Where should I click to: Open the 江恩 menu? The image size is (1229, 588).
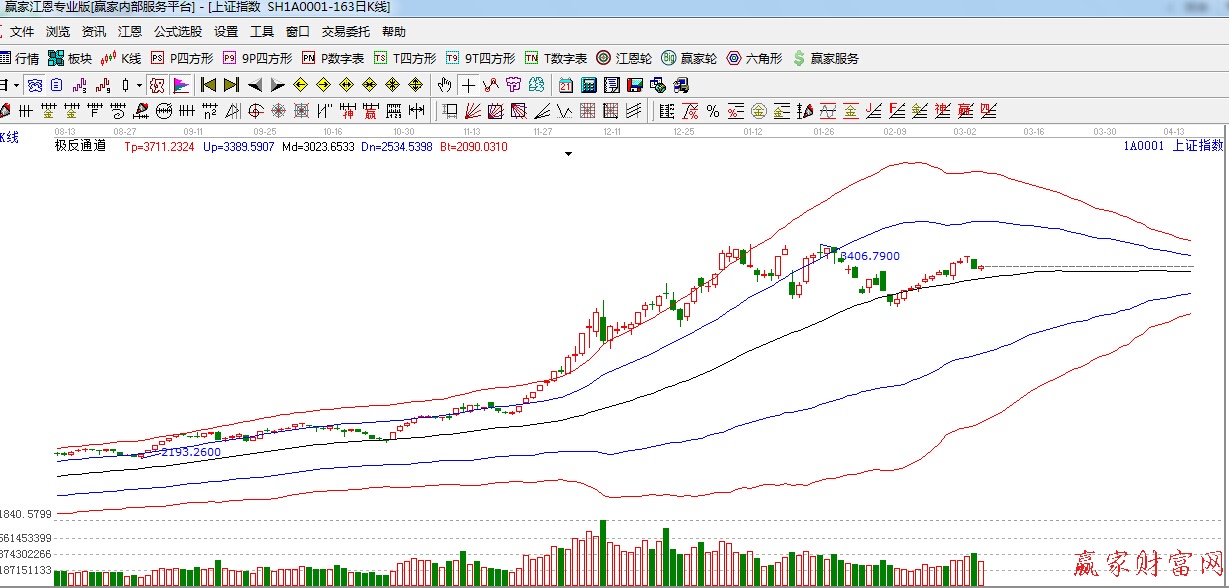129,32
